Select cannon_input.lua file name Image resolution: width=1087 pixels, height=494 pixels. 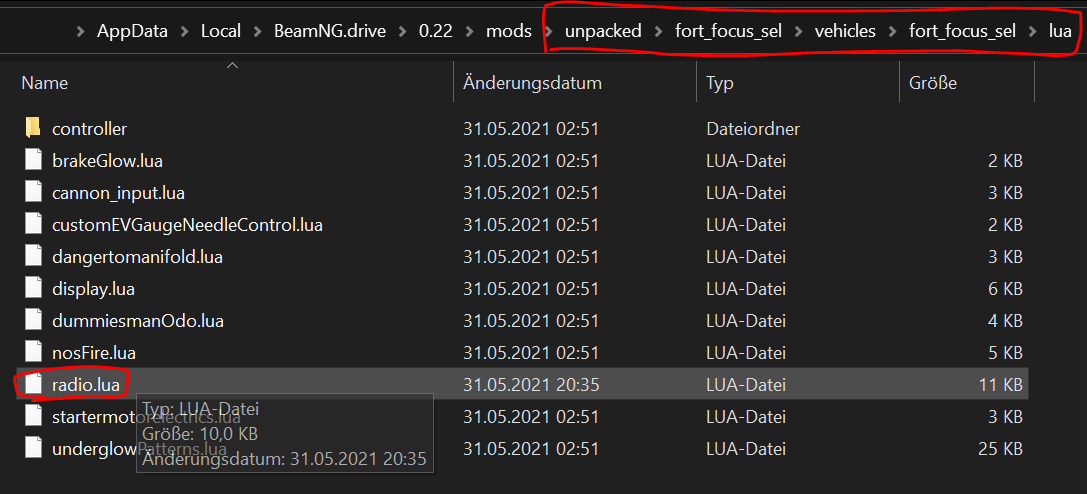click(119, 193)
